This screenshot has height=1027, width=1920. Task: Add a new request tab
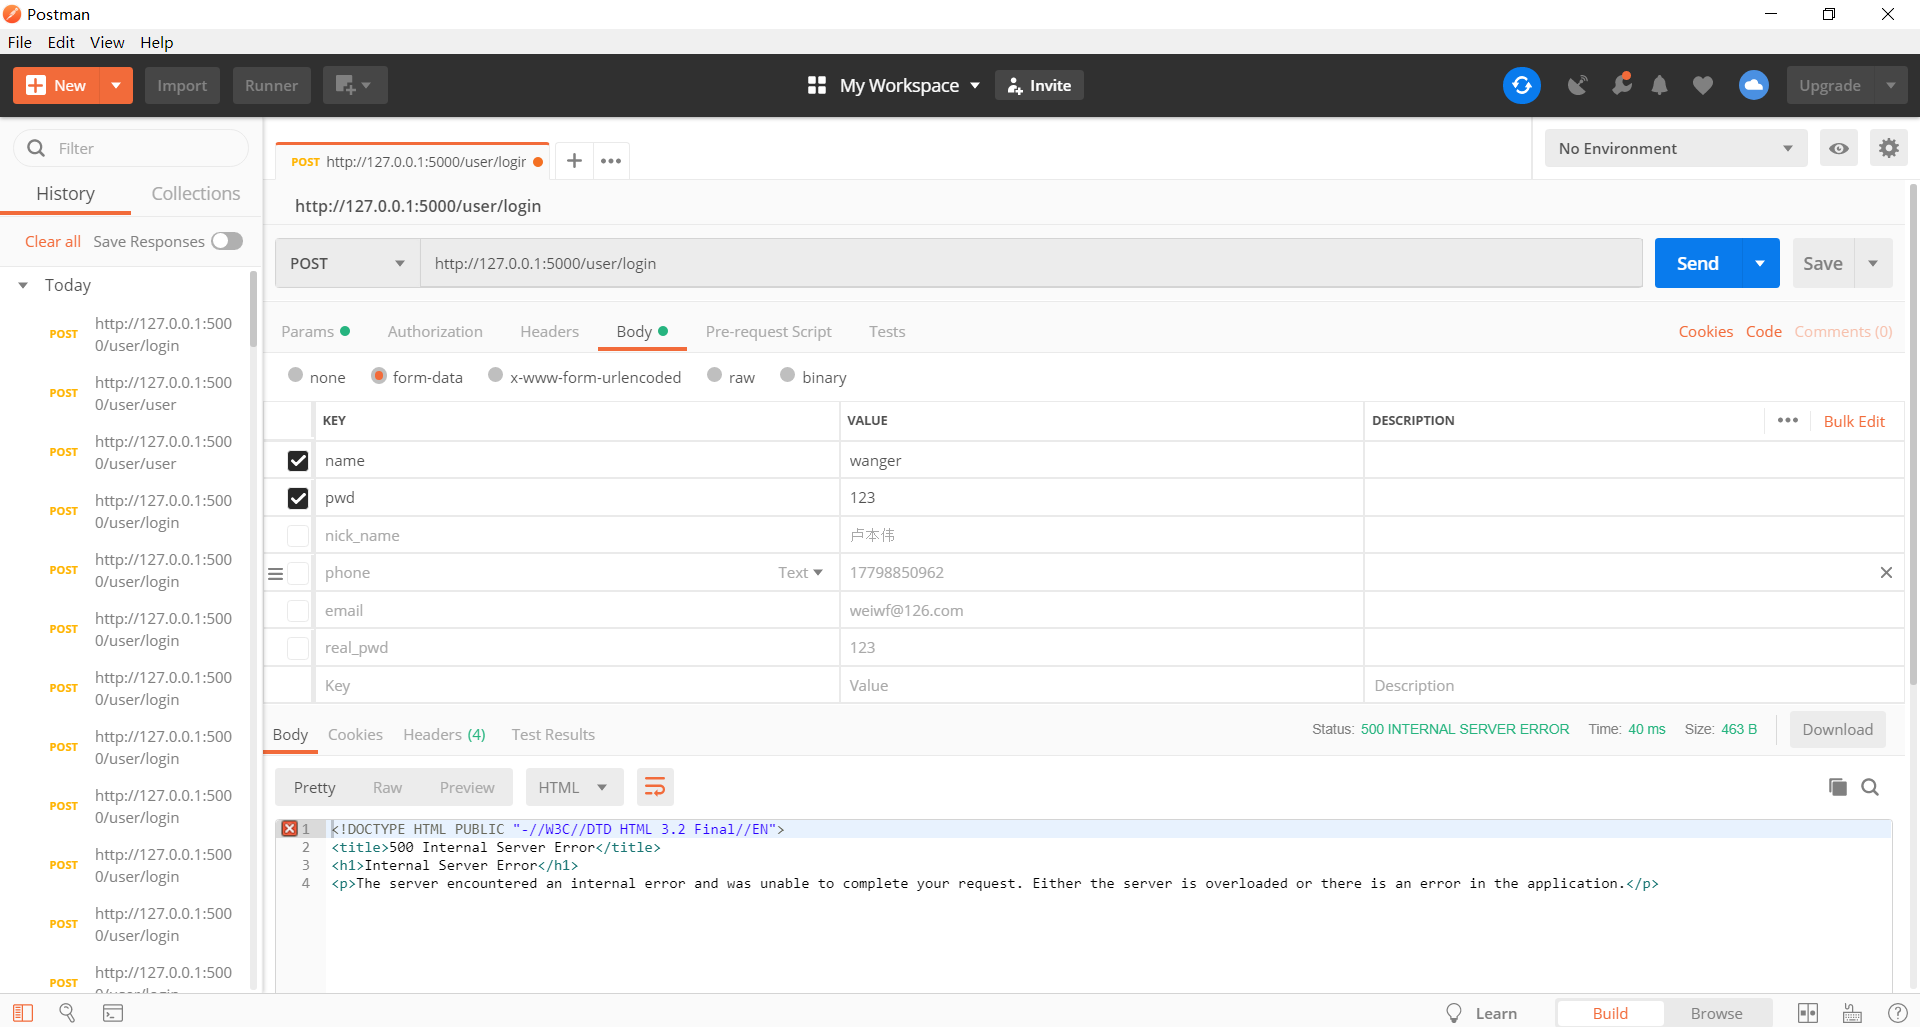tap(574, 160)
